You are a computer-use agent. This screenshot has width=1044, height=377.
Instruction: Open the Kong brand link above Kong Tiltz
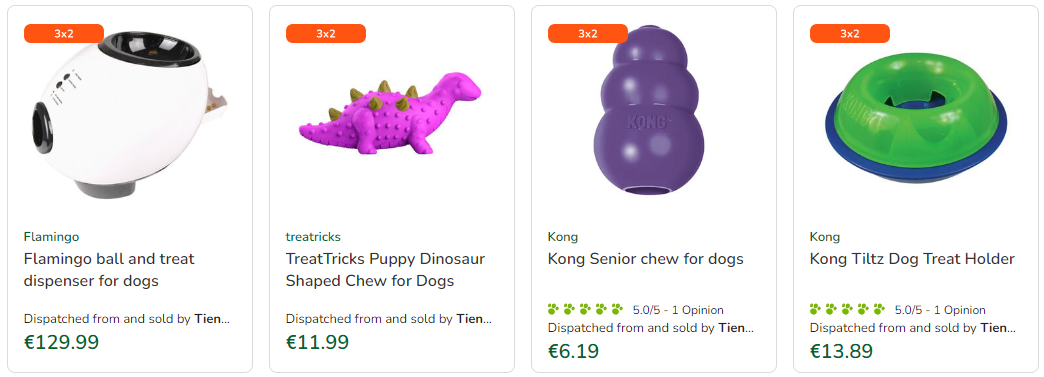pos(824,236)
